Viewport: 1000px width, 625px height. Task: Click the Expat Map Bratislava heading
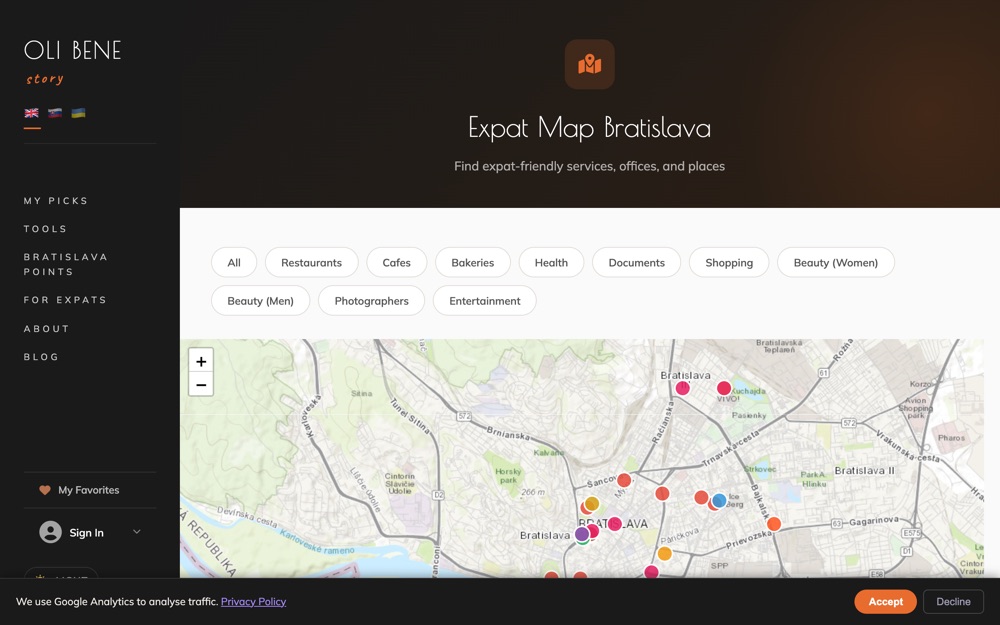pyautogui.click(x=589, y=128)
